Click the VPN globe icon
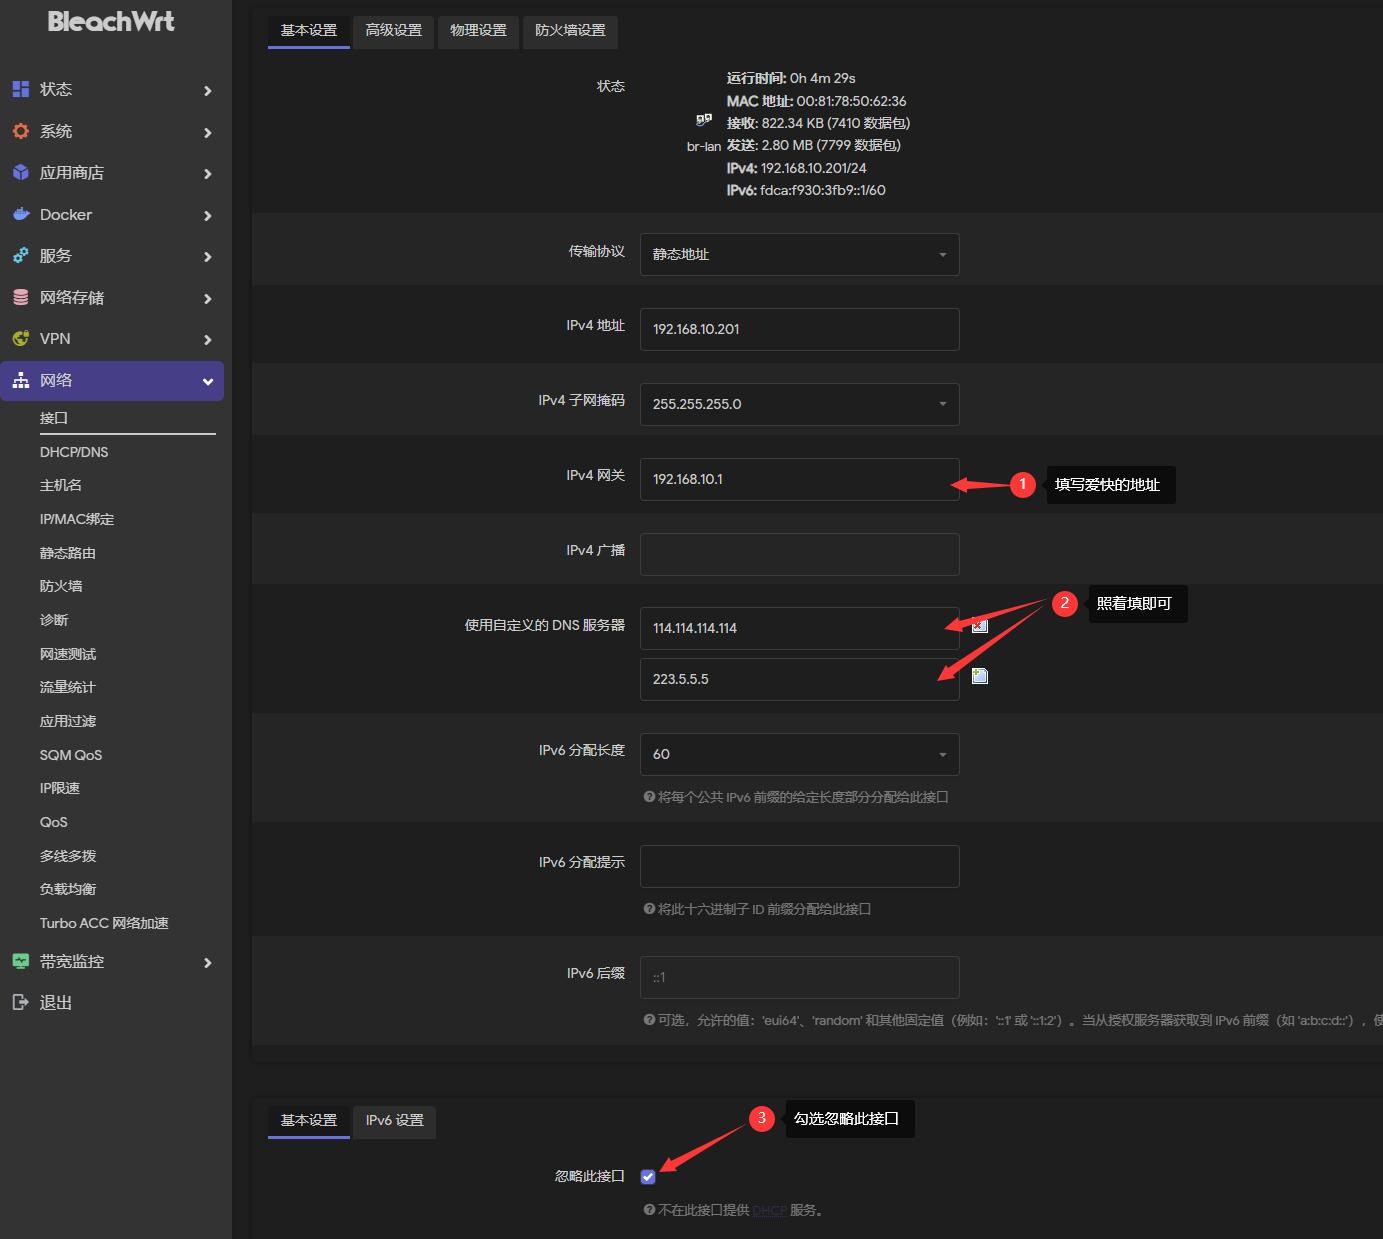This screenshot has width=1383, height=1239. point(21,338)
